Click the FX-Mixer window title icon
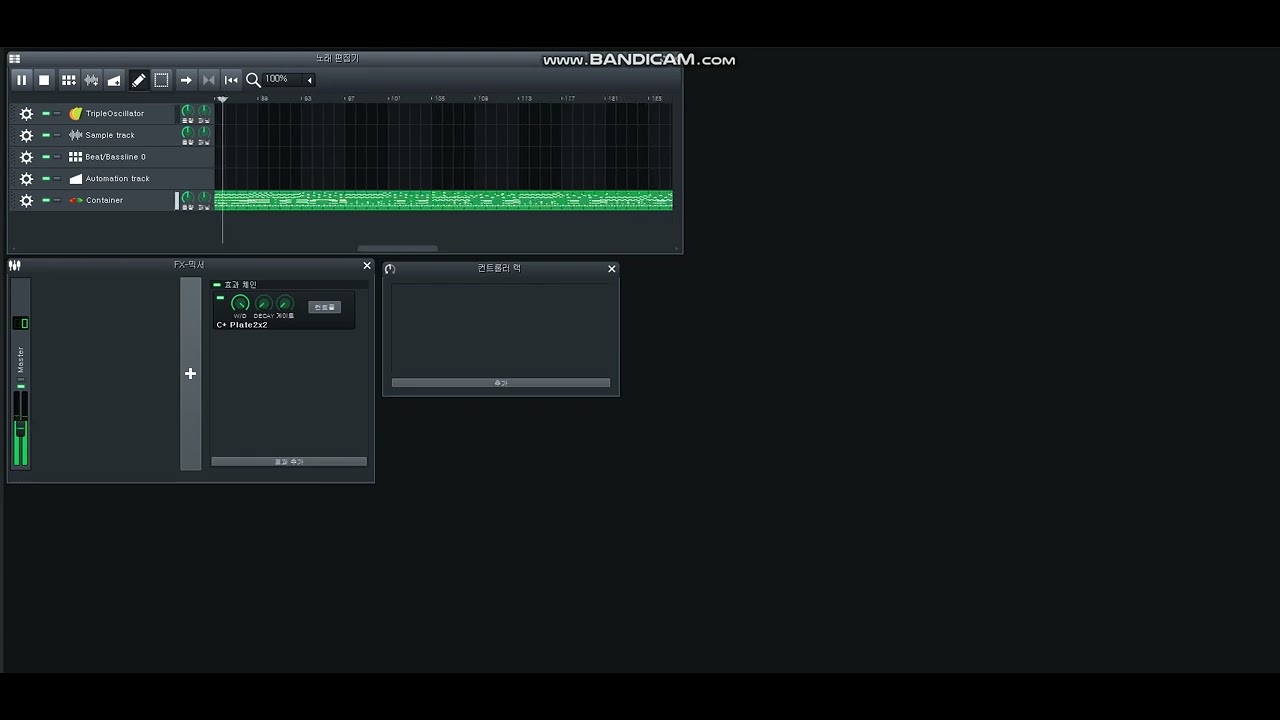 click(15, 265)
